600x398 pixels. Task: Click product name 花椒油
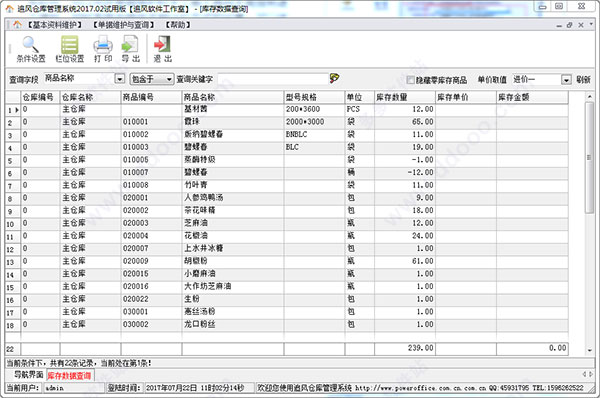(x=196, y=235)
